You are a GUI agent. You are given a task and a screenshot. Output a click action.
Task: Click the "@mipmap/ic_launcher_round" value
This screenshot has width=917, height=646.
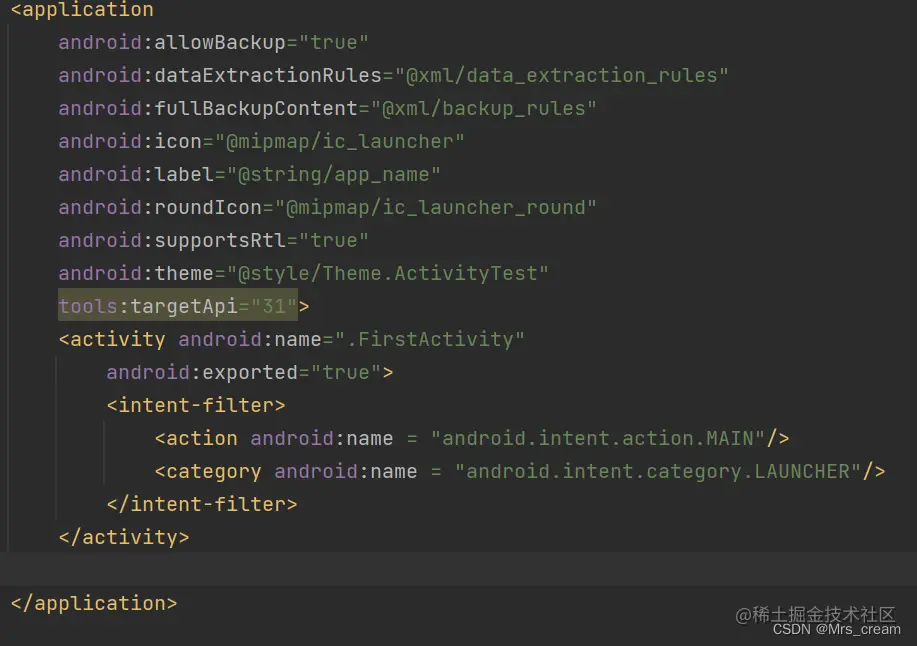click(436, 208)
